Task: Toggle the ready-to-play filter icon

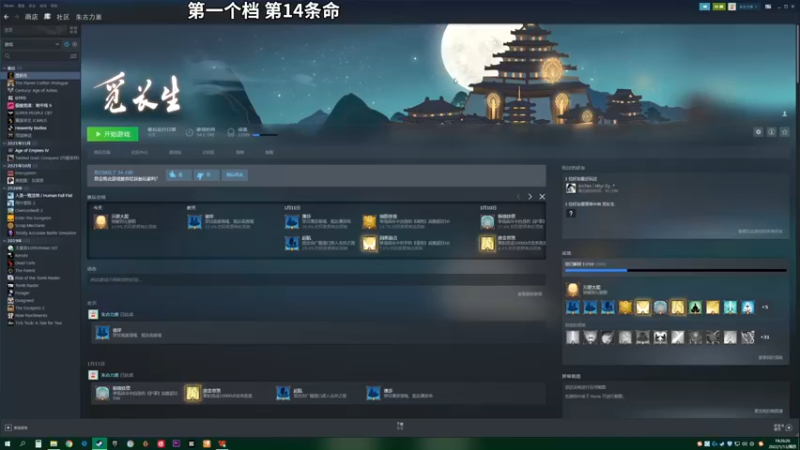Action: tap(74, 44)
